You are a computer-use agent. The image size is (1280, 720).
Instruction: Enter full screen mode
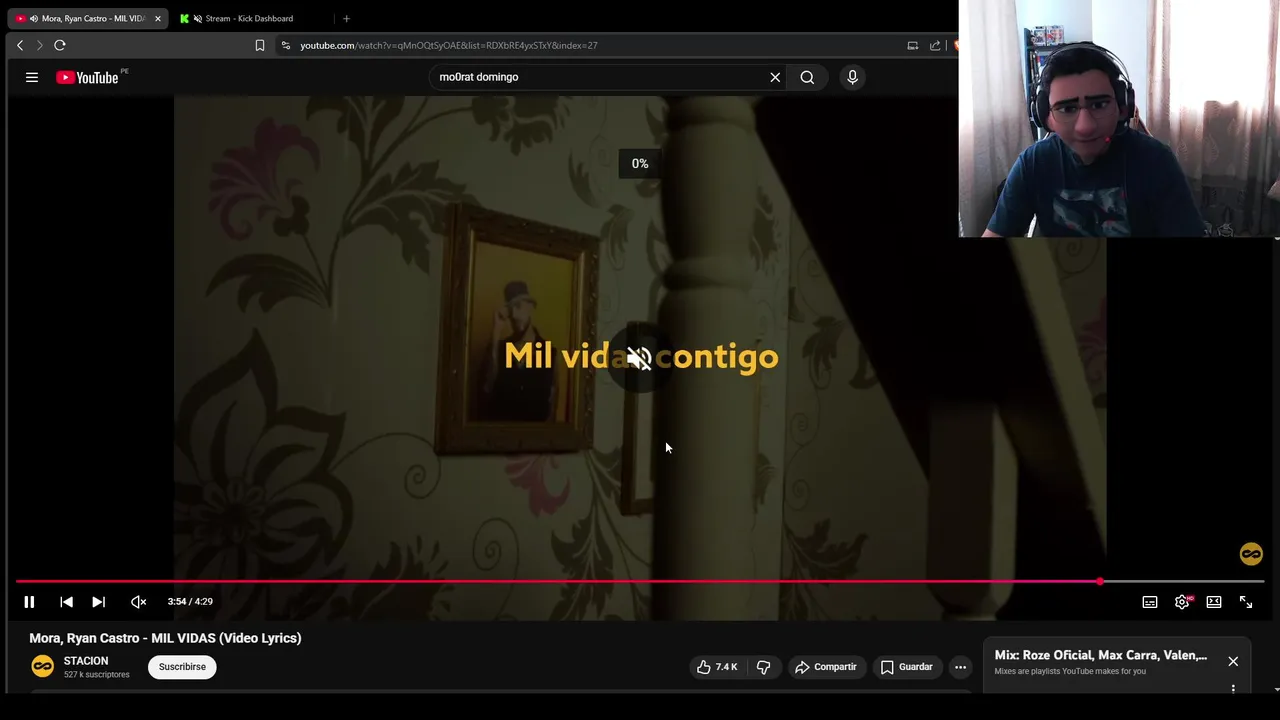click(1246, 602)
